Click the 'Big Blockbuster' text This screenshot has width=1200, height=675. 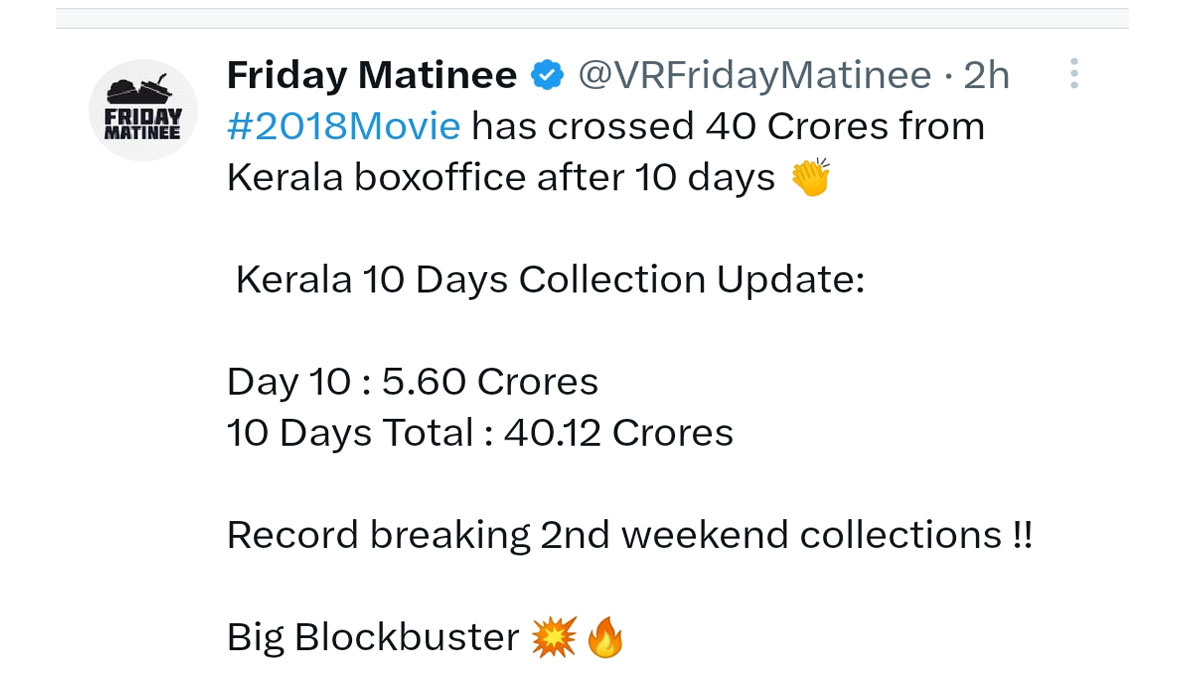click(x=372, y=636)
